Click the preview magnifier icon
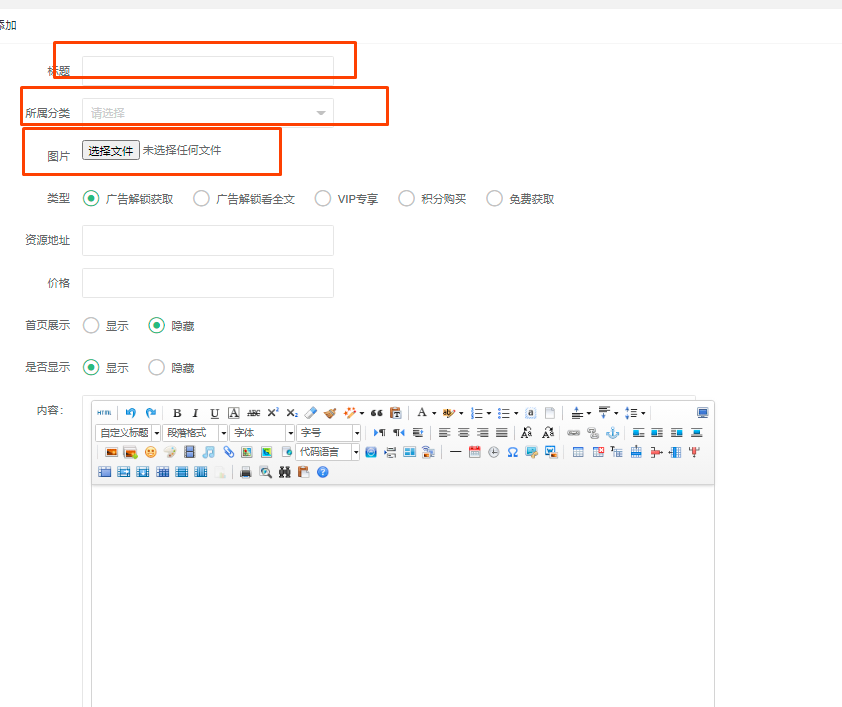842x707 pixels. [x=265, y=472]
